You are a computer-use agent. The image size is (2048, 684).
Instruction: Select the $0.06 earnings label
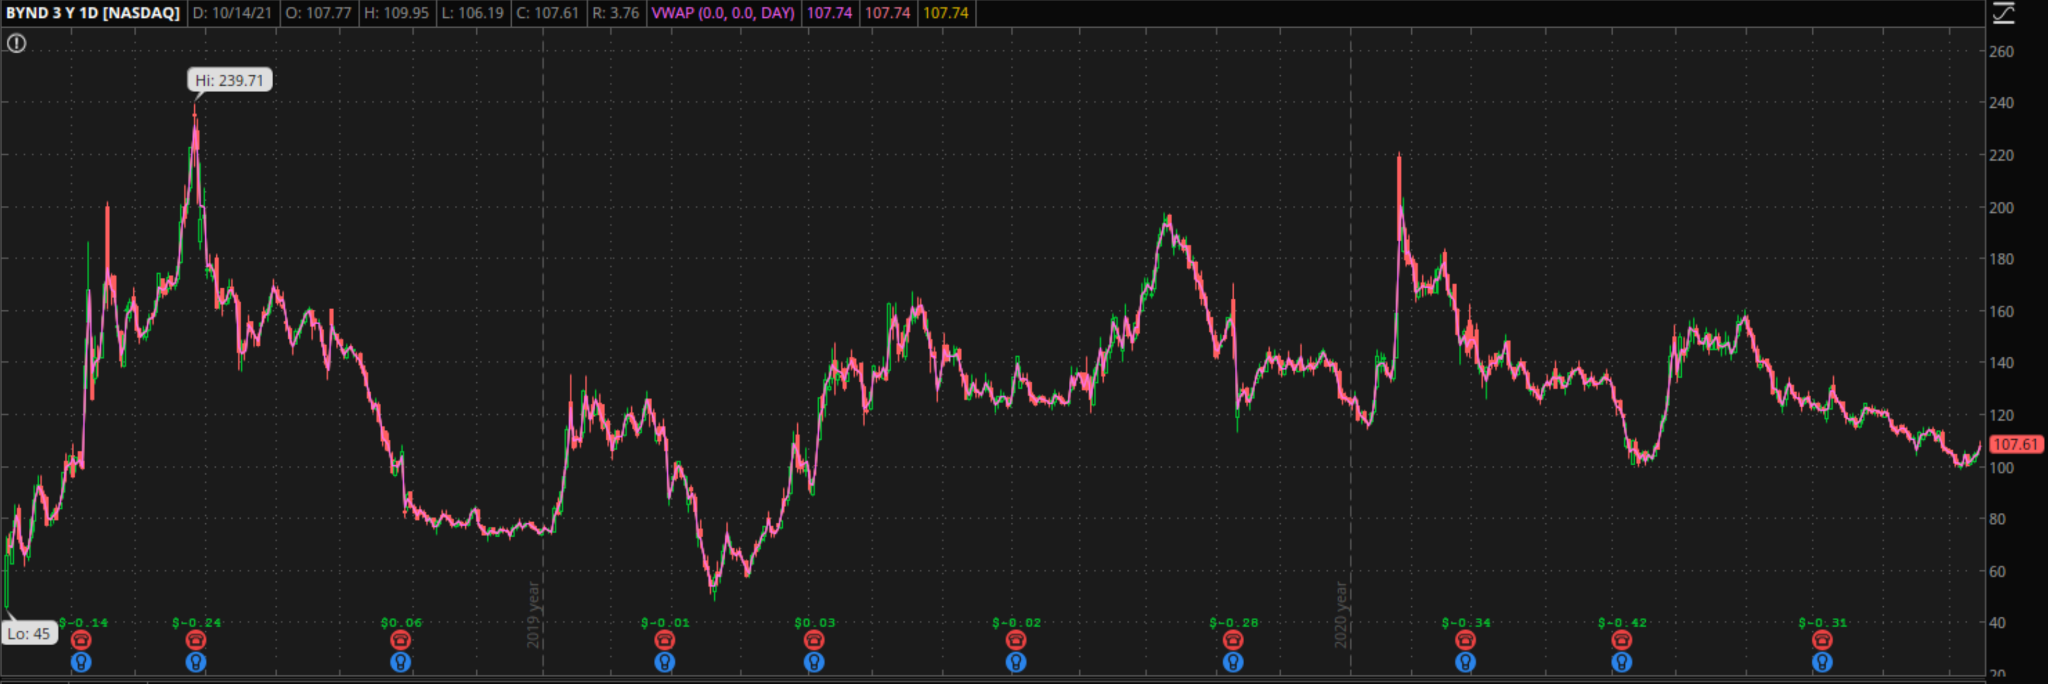(x=401, y=622)
